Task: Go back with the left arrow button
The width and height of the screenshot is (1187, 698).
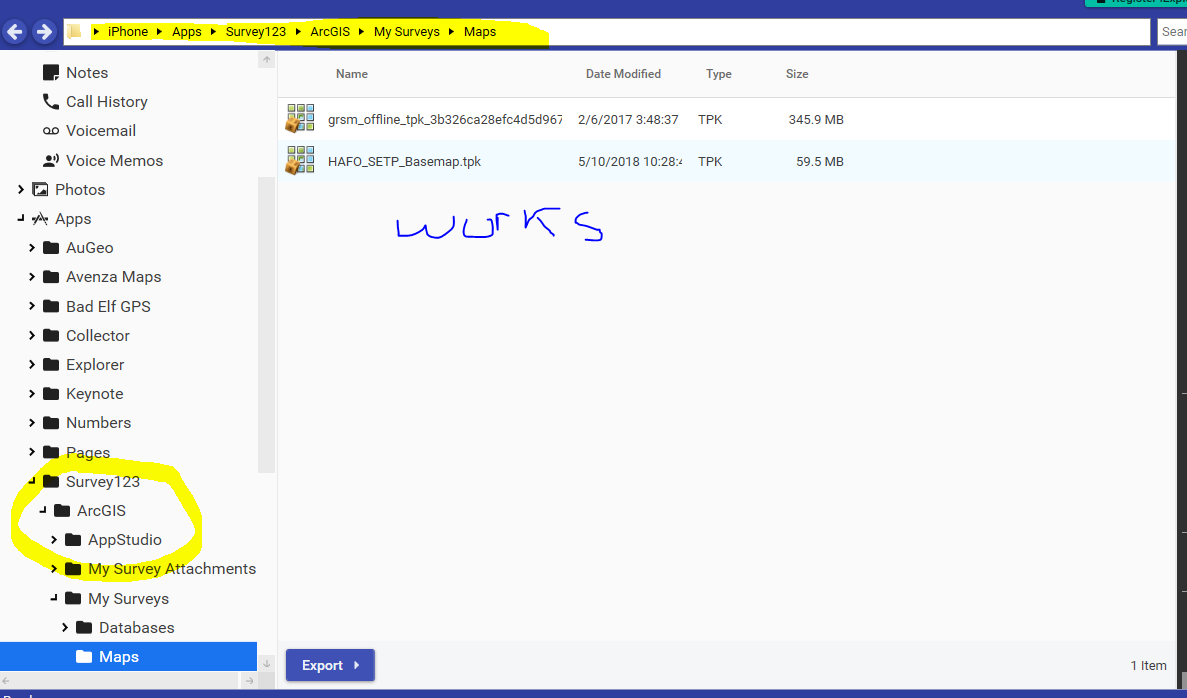Action: [x=15, y=32]
